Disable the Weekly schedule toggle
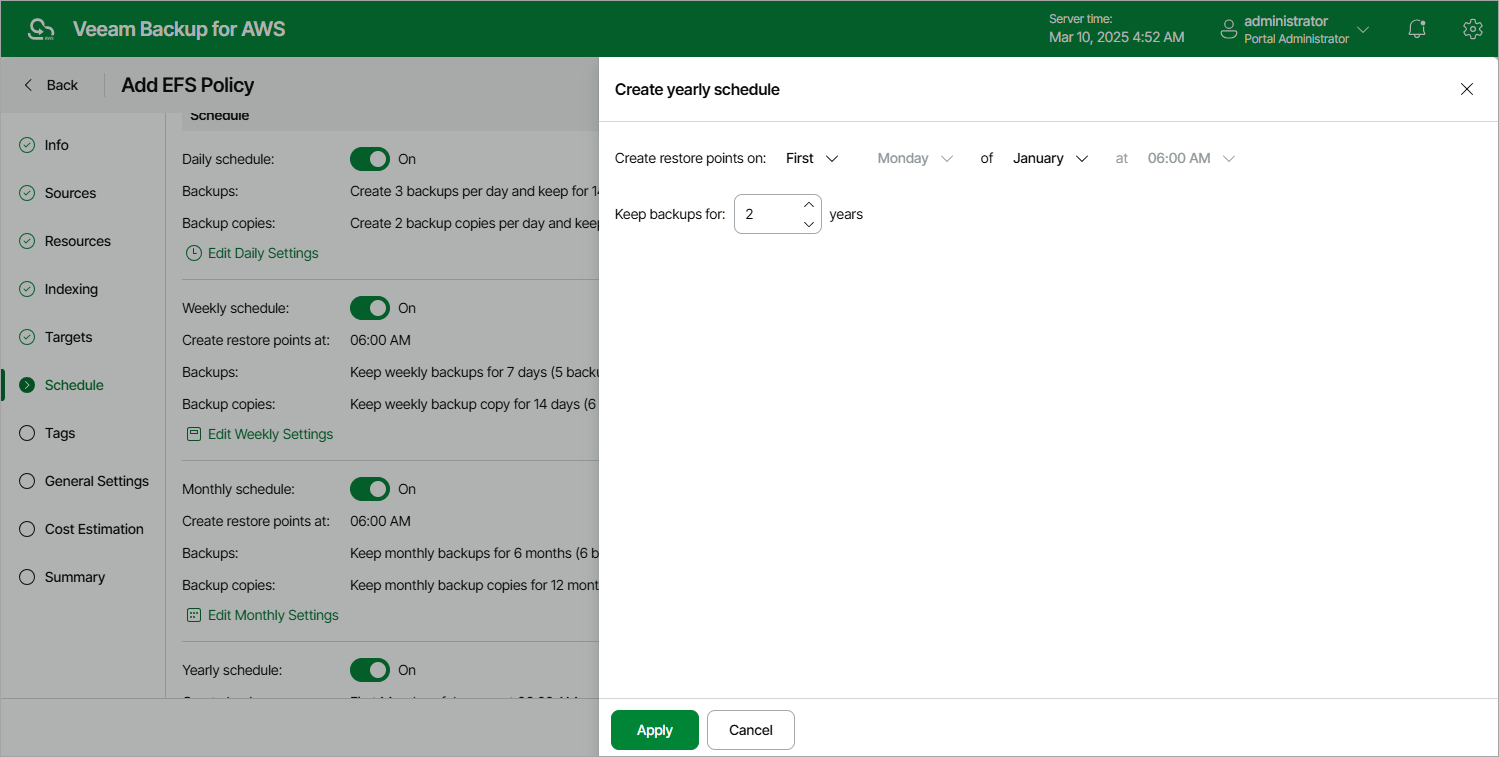The height and width of the screenshot is (757, 1499). (x=369, y=308)
